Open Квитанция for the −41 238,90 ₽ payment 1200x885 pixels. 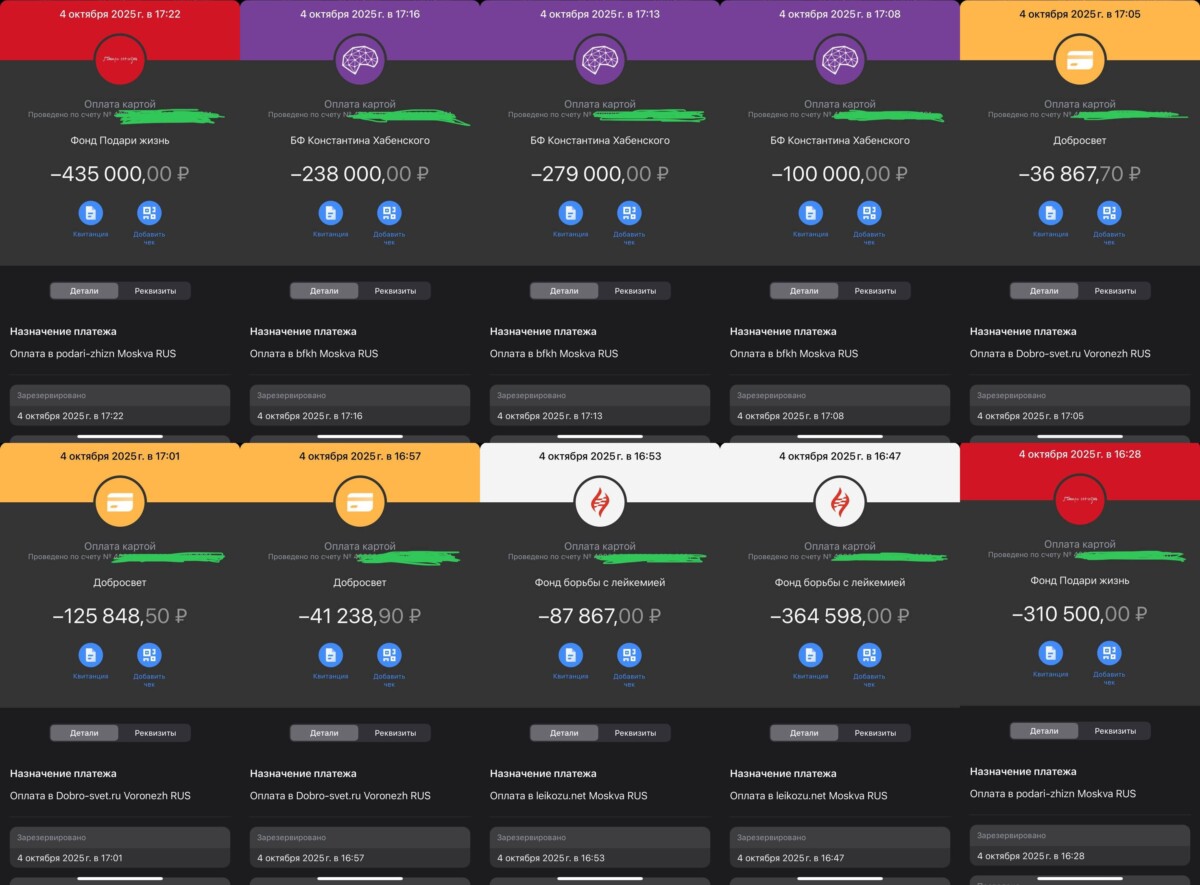pyautogui.click(x=330, y=656)
